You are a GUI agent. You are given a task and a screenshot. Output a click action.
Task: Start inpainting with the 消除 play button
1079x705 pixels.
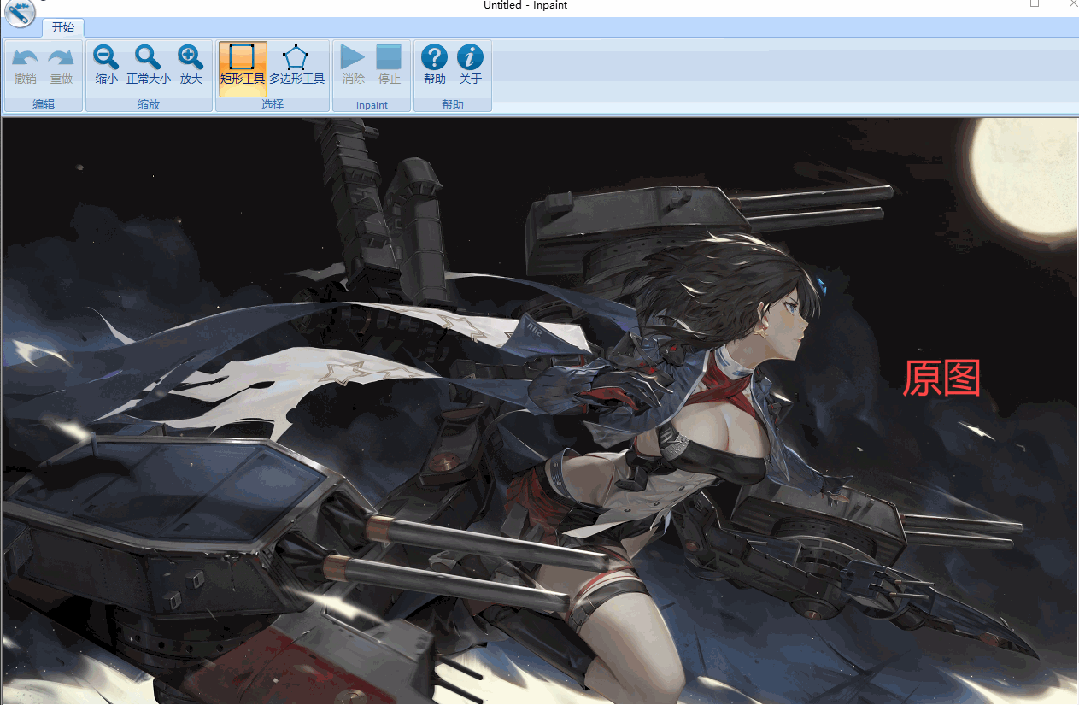pyautogui.click(x=353, y=65)
